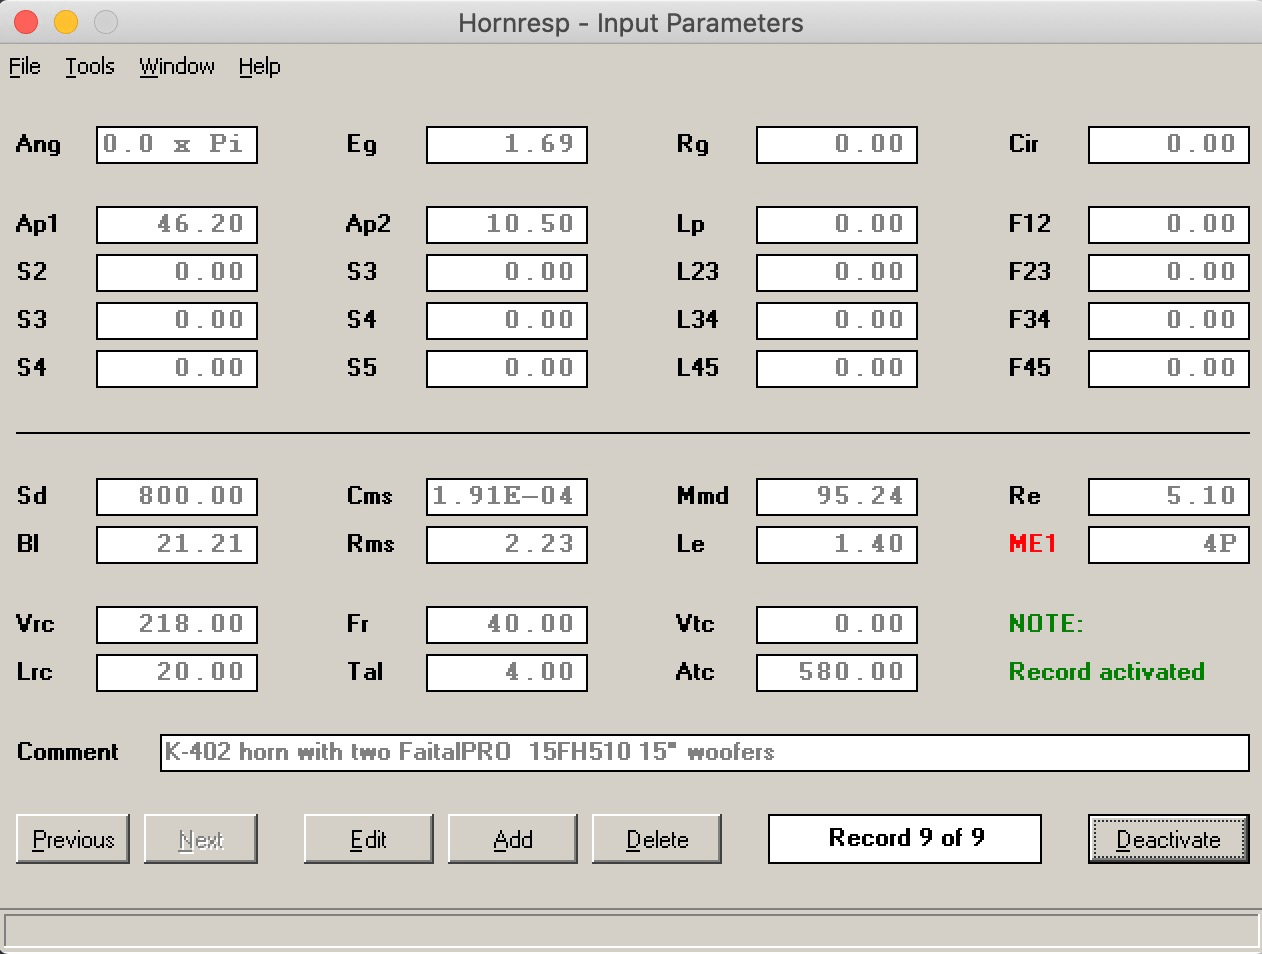
Task: Open the Tools menu
Action: pos(90,66)
